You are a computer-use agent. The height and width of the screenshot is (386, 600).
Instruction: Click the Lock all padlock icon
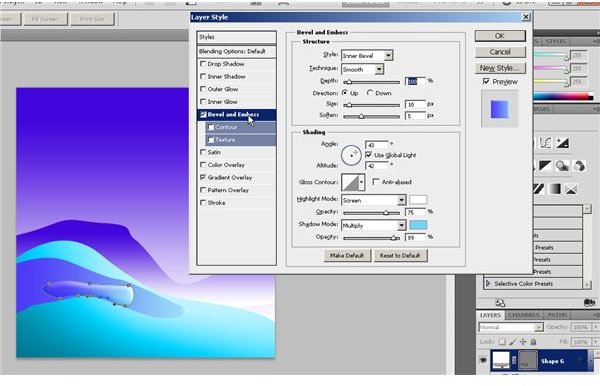pos(533,342)
